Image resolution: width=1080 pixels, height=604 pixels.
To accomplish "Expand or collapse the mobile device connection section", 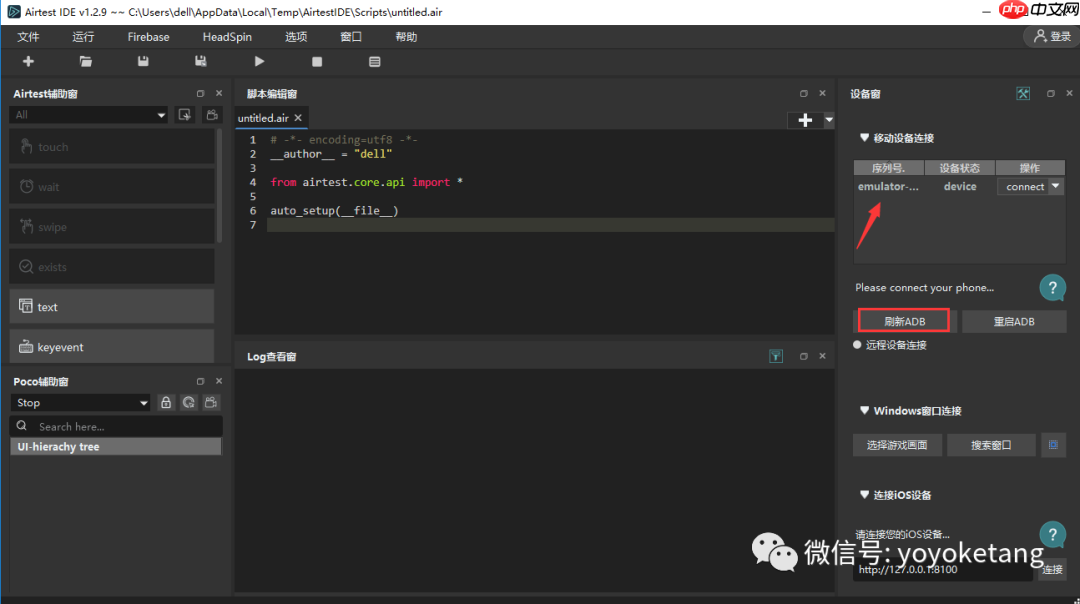I will click(x=865, y=138).
